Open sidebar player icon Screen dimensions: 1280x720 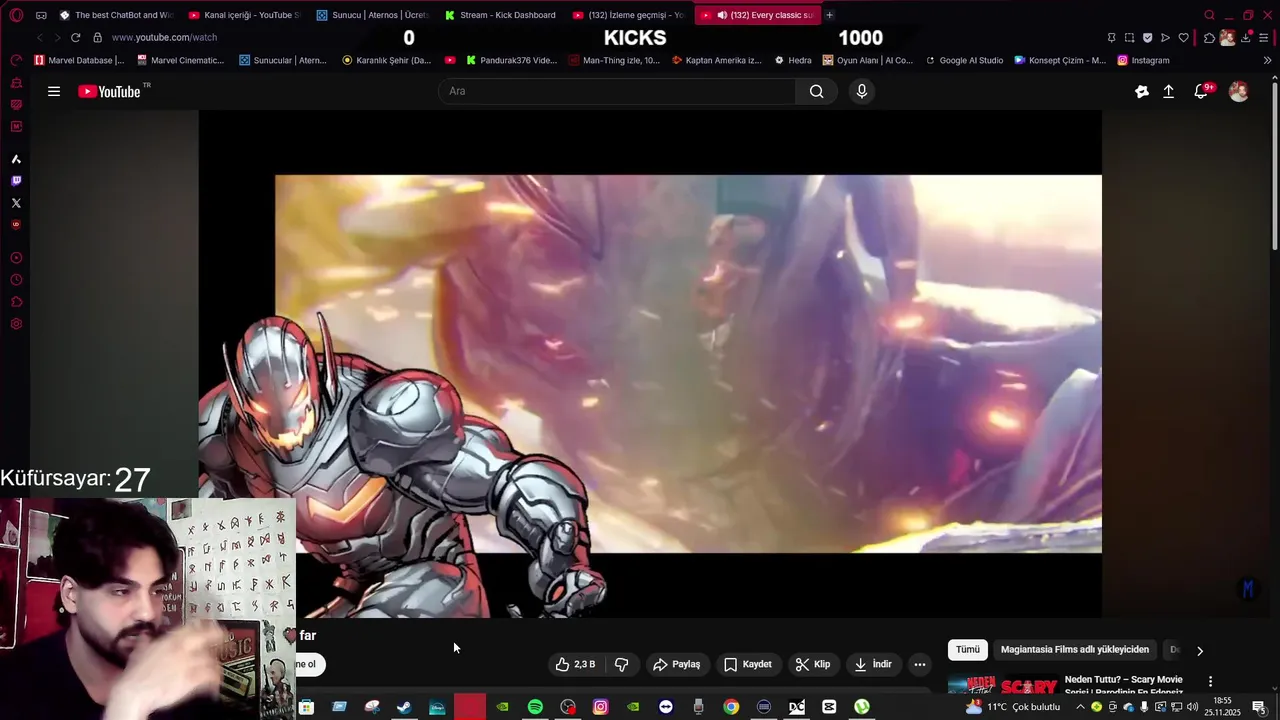[16, 258]
